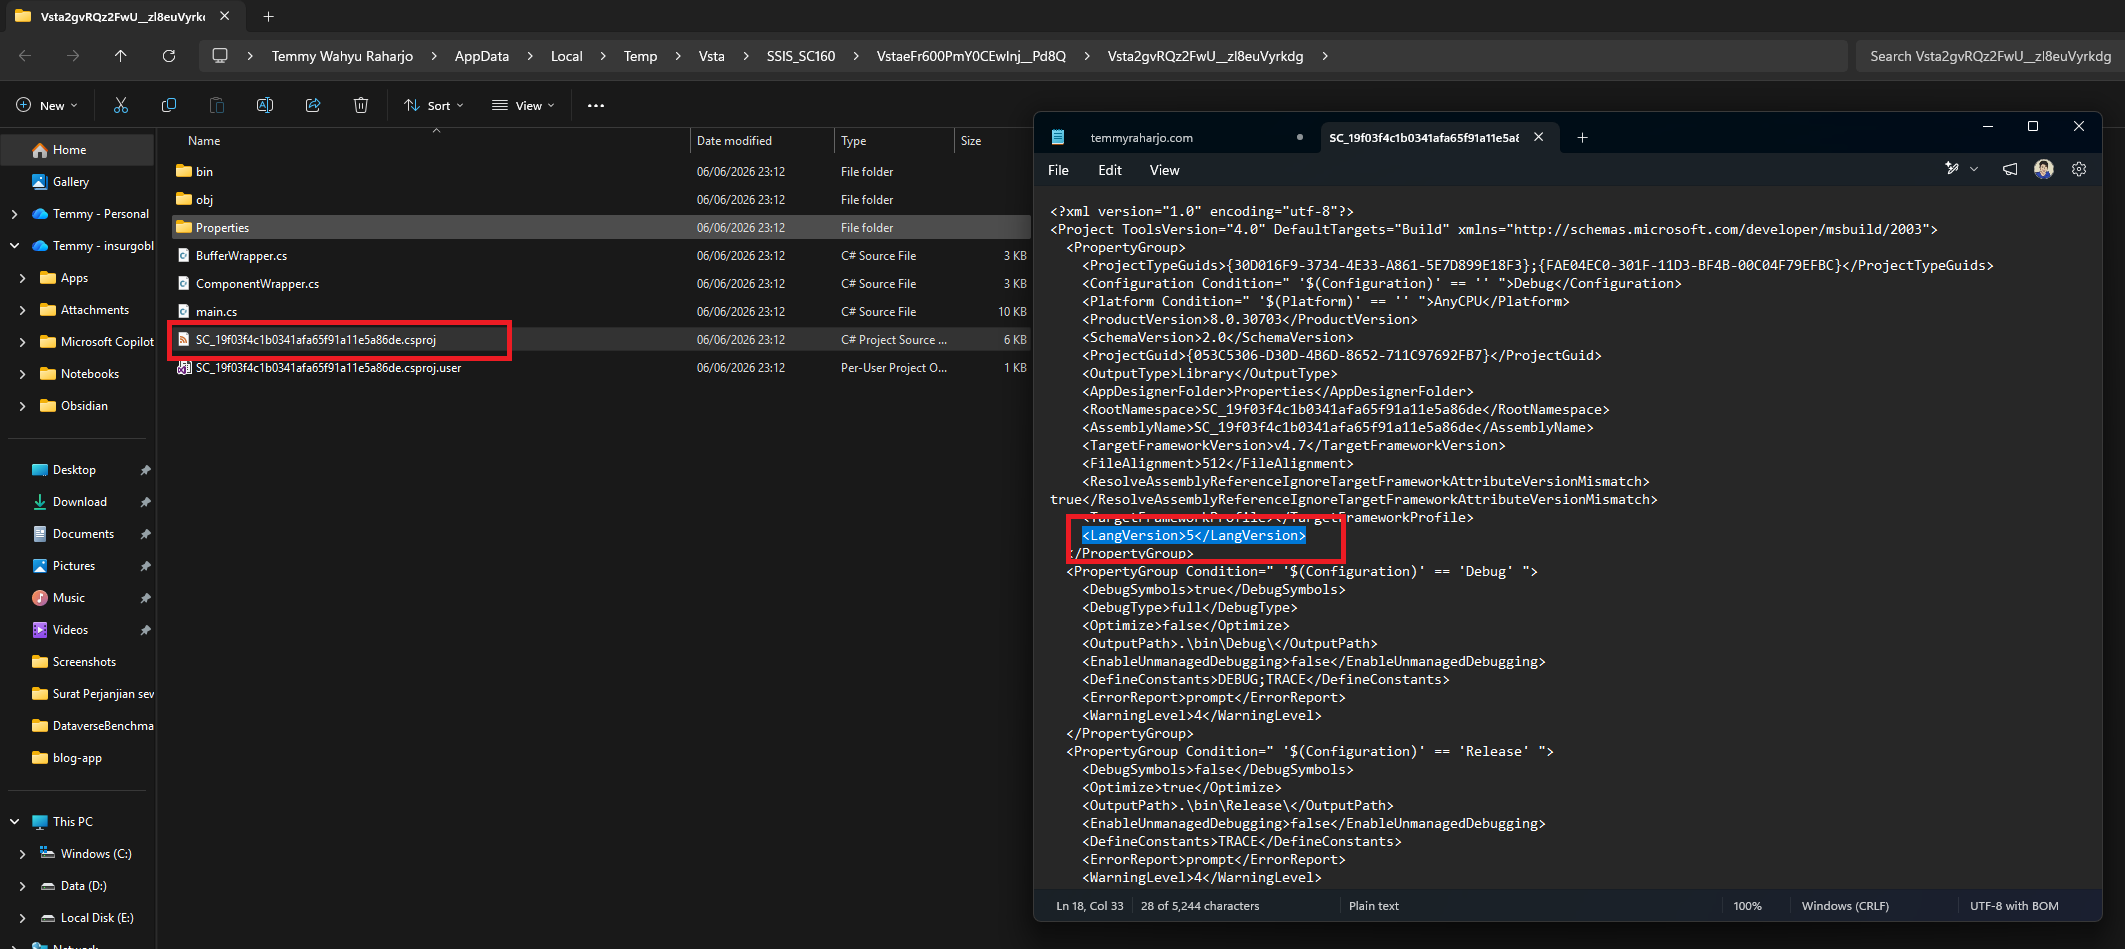The height and width of the screenshot is (949, 2125).
Task: Click UTF-8 with BOM encoding status
Action: [2014, 906]
